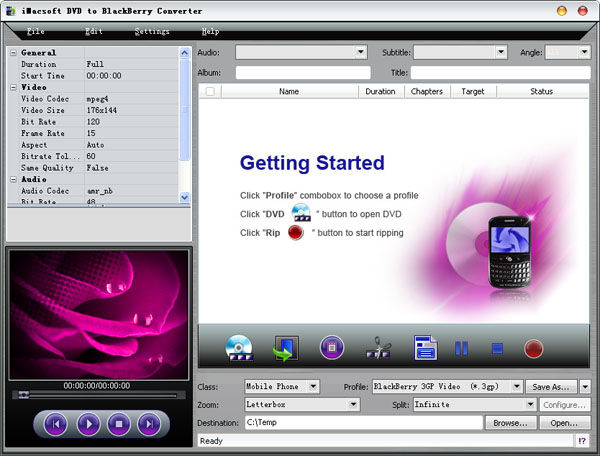Click the purple round clip toolbar icon
Viewport: 600px width, 456px height.
[x=332, y=347]
